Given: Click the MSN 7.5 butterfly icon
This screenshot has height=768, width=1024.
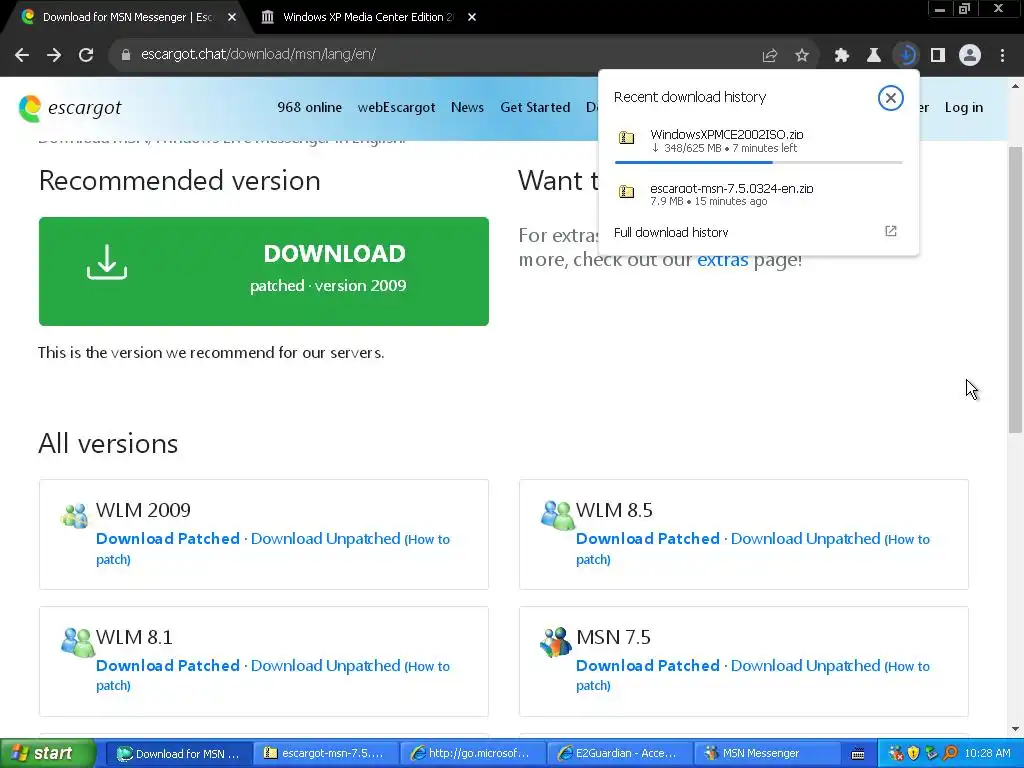Looking at the screenshot, I should coord(556,642).
